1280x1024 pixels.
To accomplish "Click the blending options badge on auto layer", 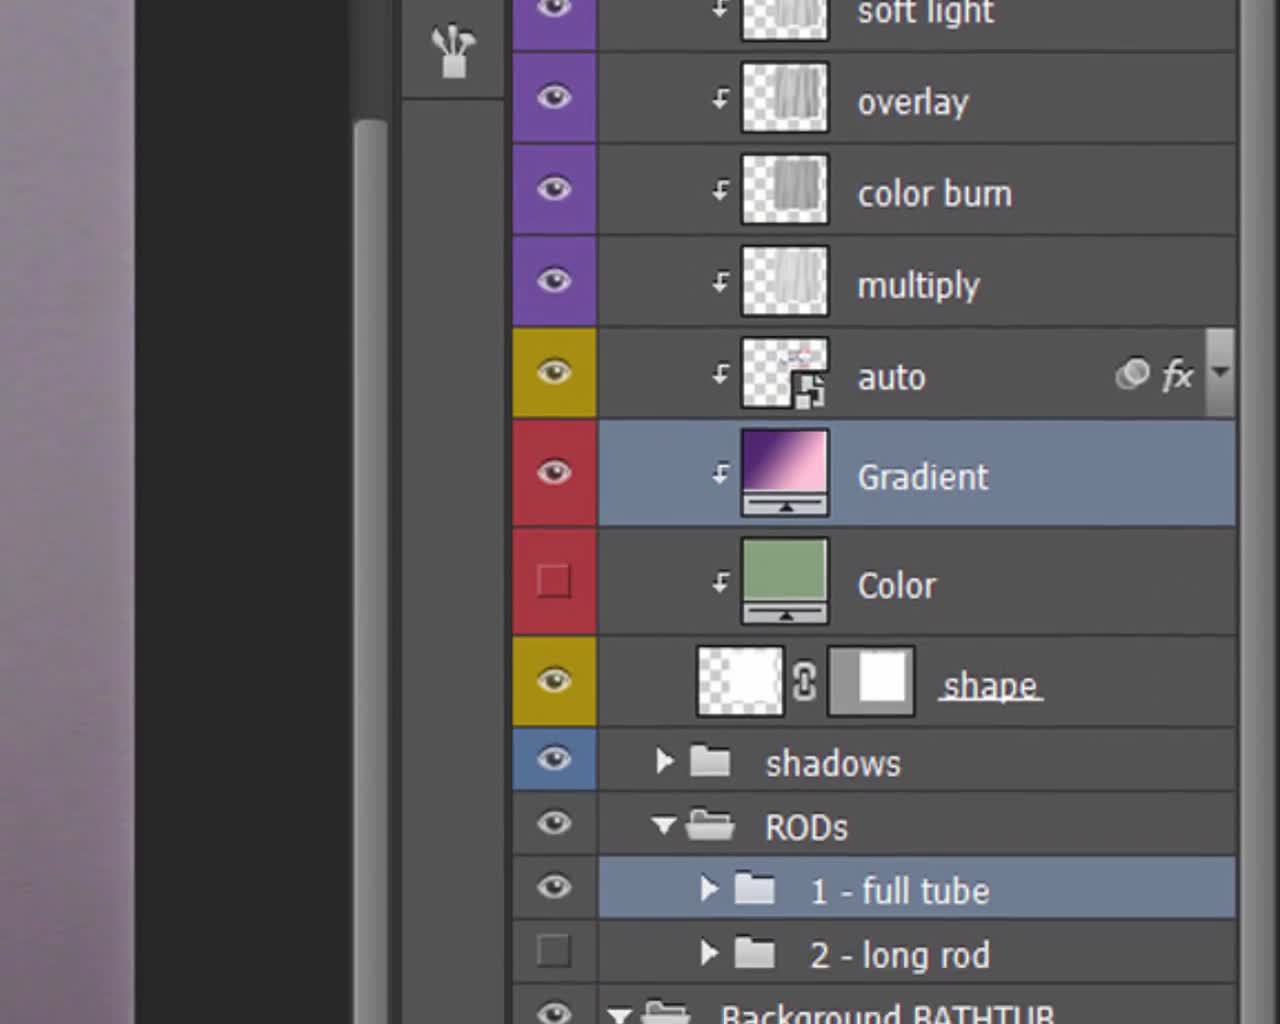I will [x=1132, y=374].
